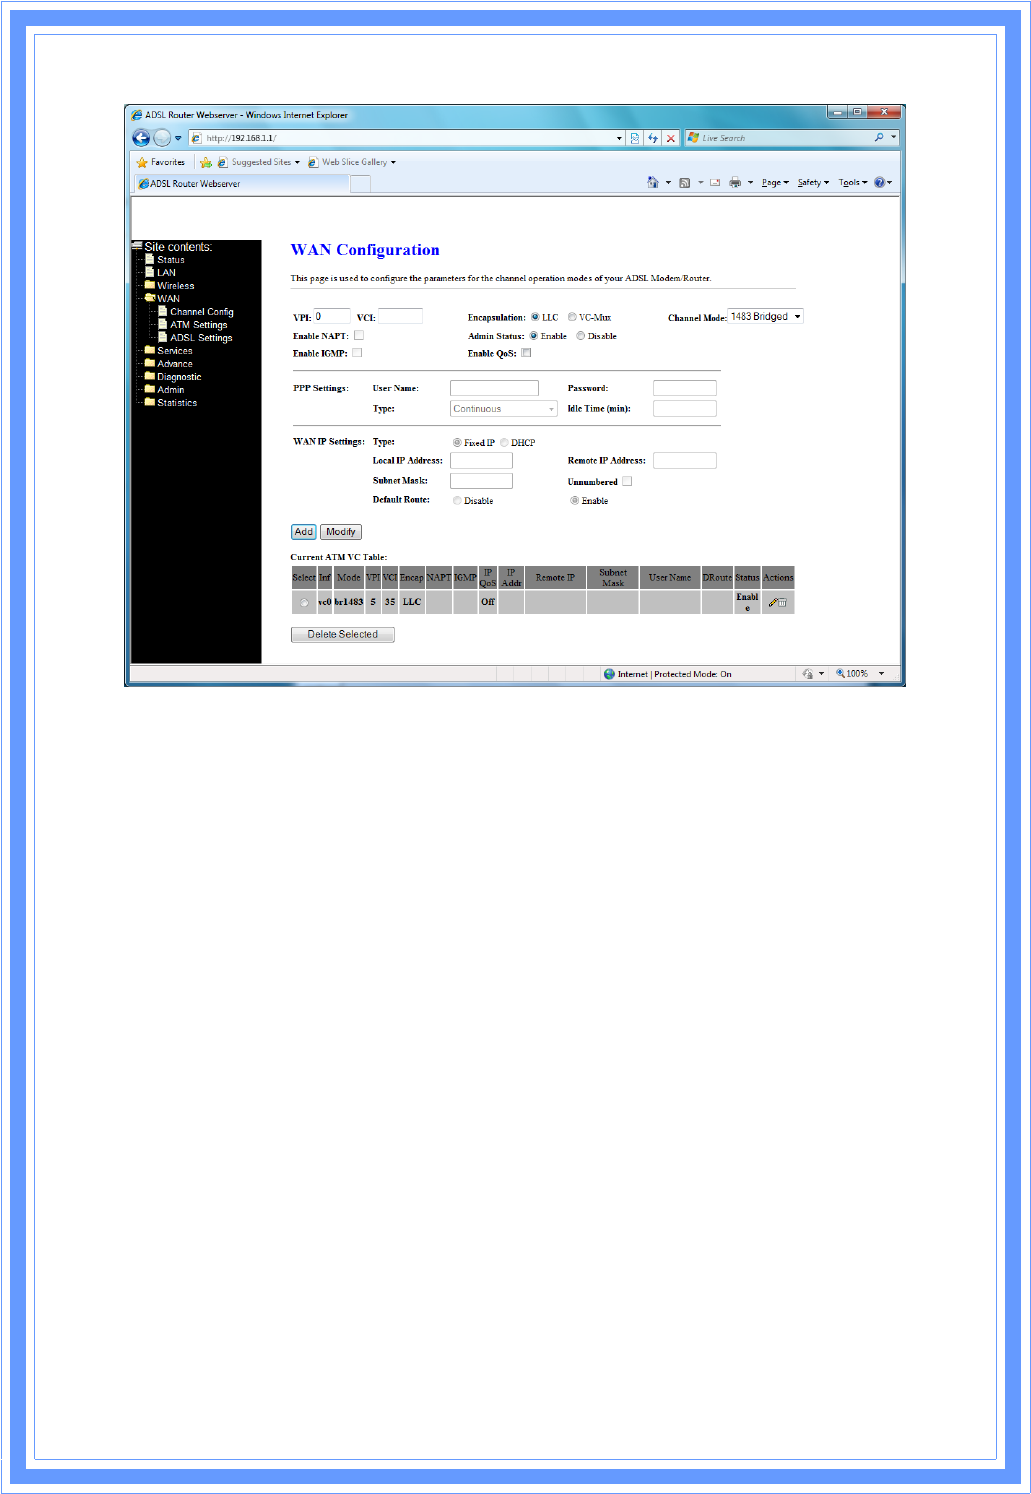Image resolution: width=1031 pixels, height=1494 pixels.
Task: Click the pencil edit icon in Actions column
Action: point(772,602)
